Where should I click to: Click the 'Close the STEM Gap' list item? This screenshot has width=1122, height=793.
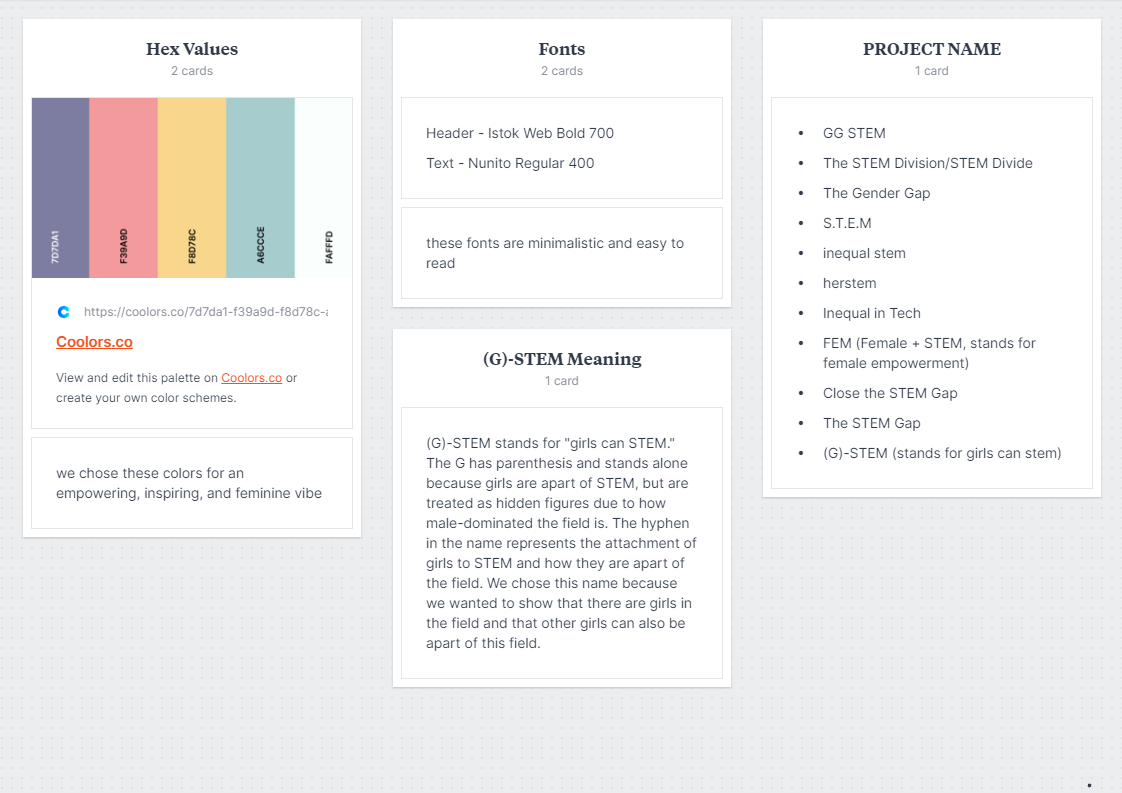tap(889, 393)
